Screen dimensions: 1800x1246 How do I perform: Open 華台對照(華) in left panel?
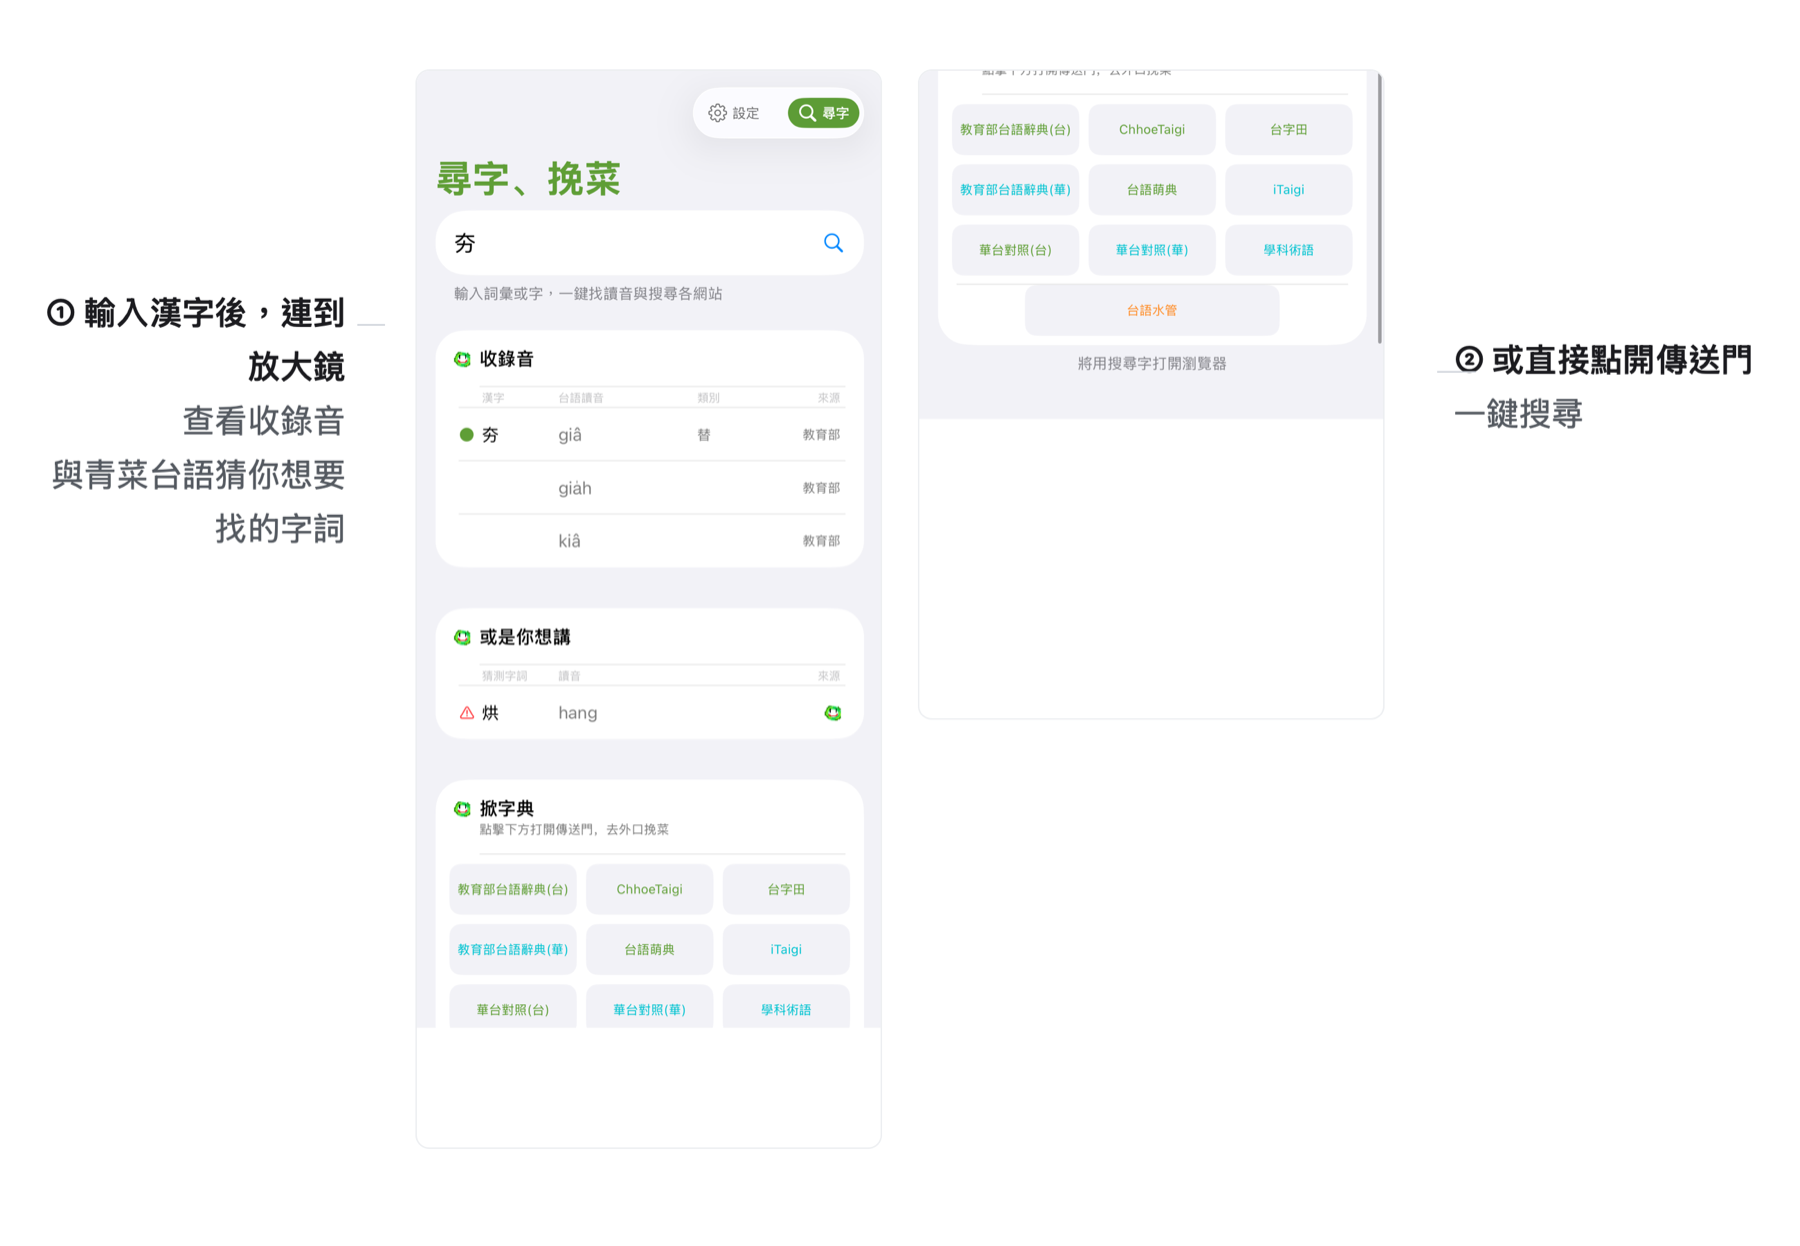(x=649, y=1007)
